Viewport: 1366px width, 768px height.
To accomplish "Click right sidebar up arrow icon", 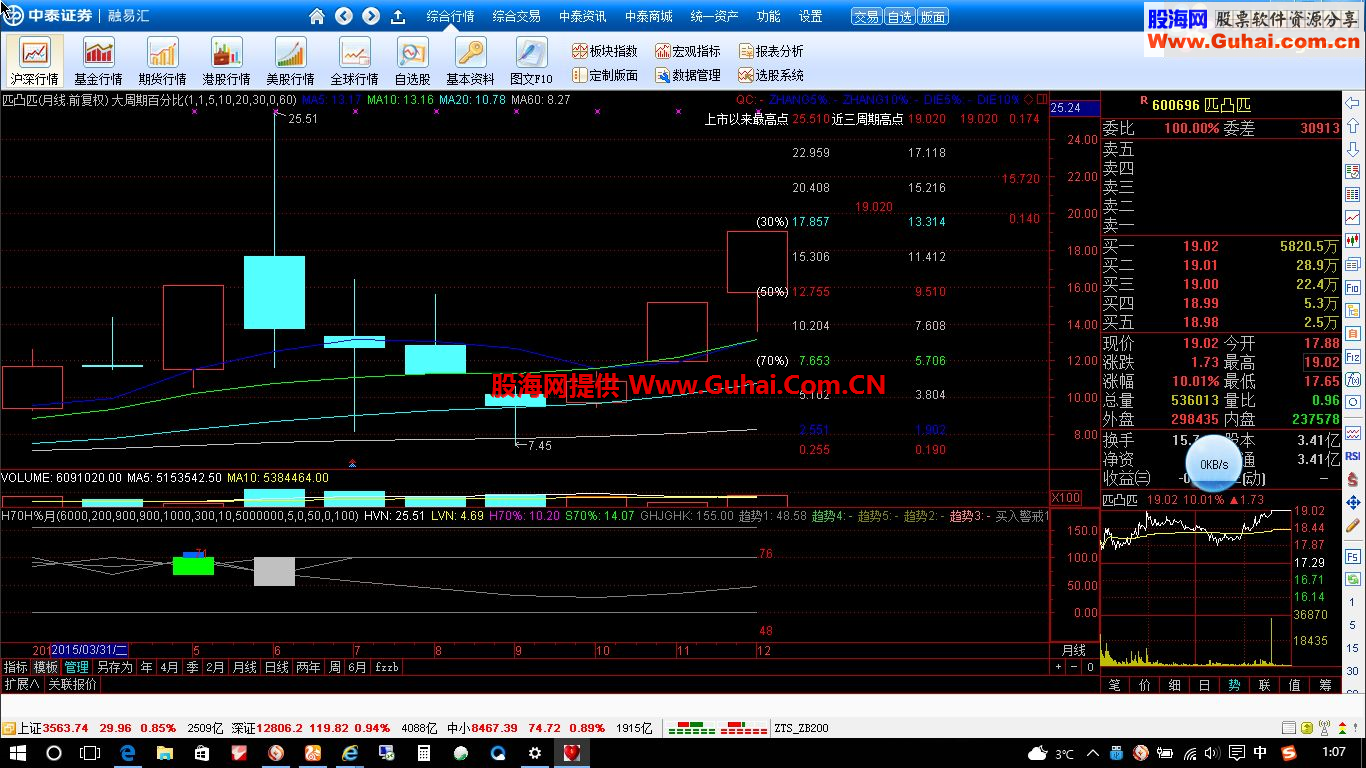I will tap(1353, 126).
